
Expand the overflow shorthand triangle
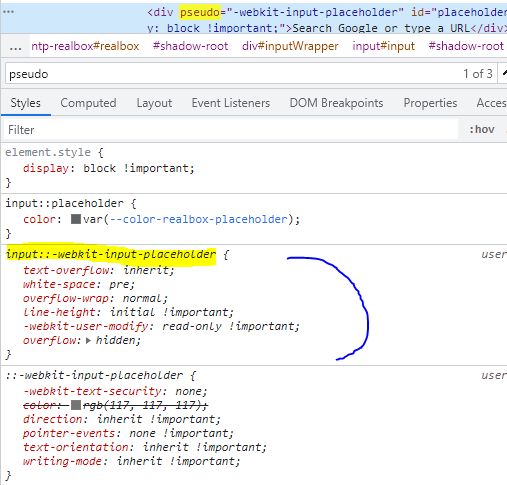tap(88, 341)
